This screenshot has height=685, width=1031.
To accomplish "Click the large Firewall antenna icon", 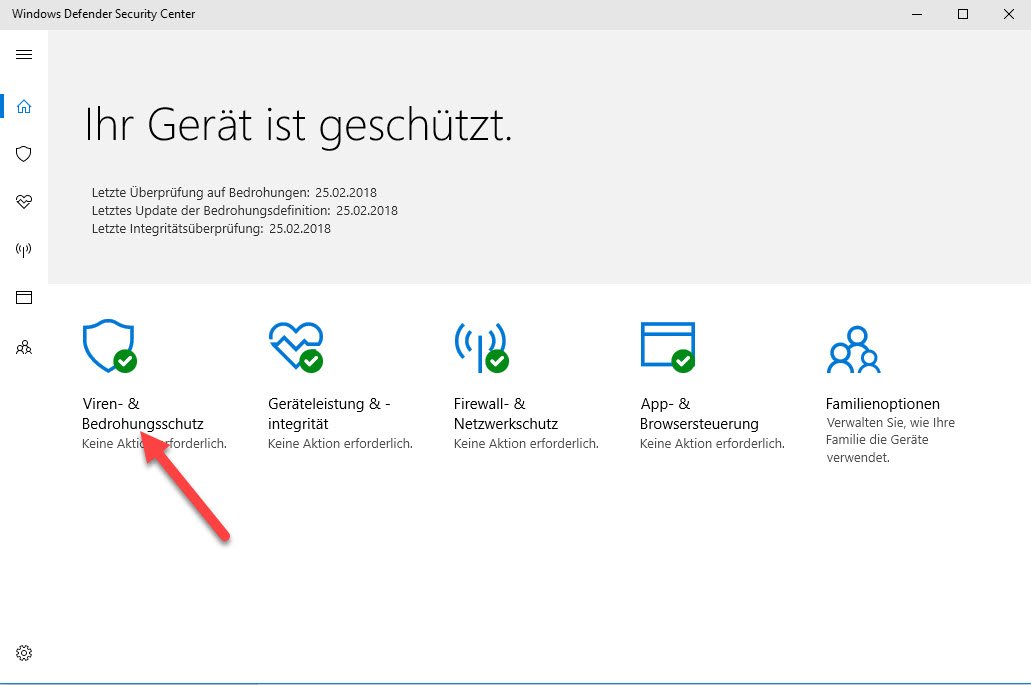I will click(481, 347).
